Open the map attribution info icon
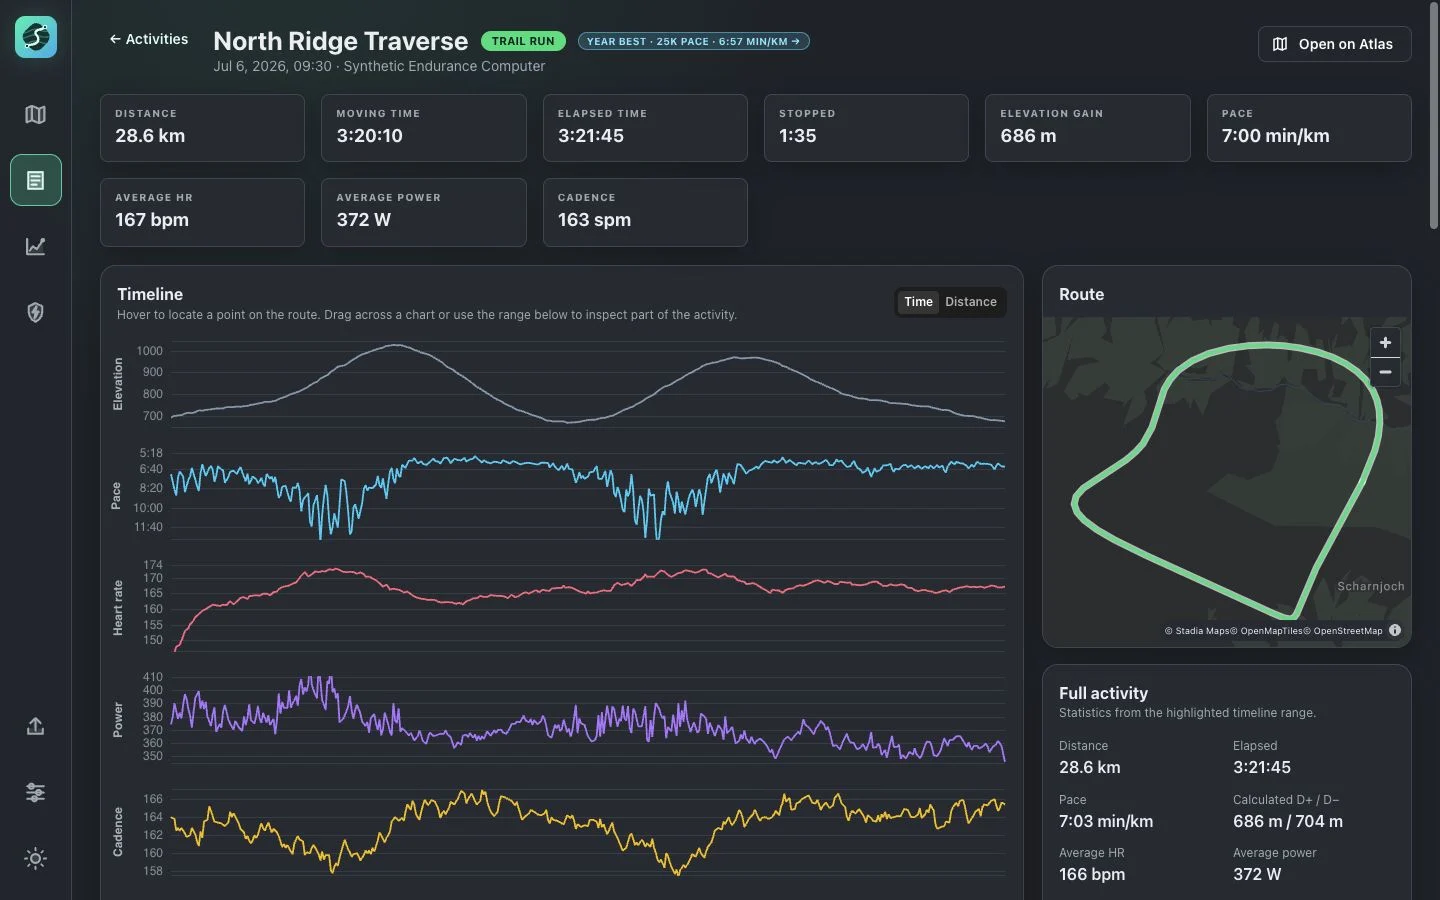 [1395, 630]
